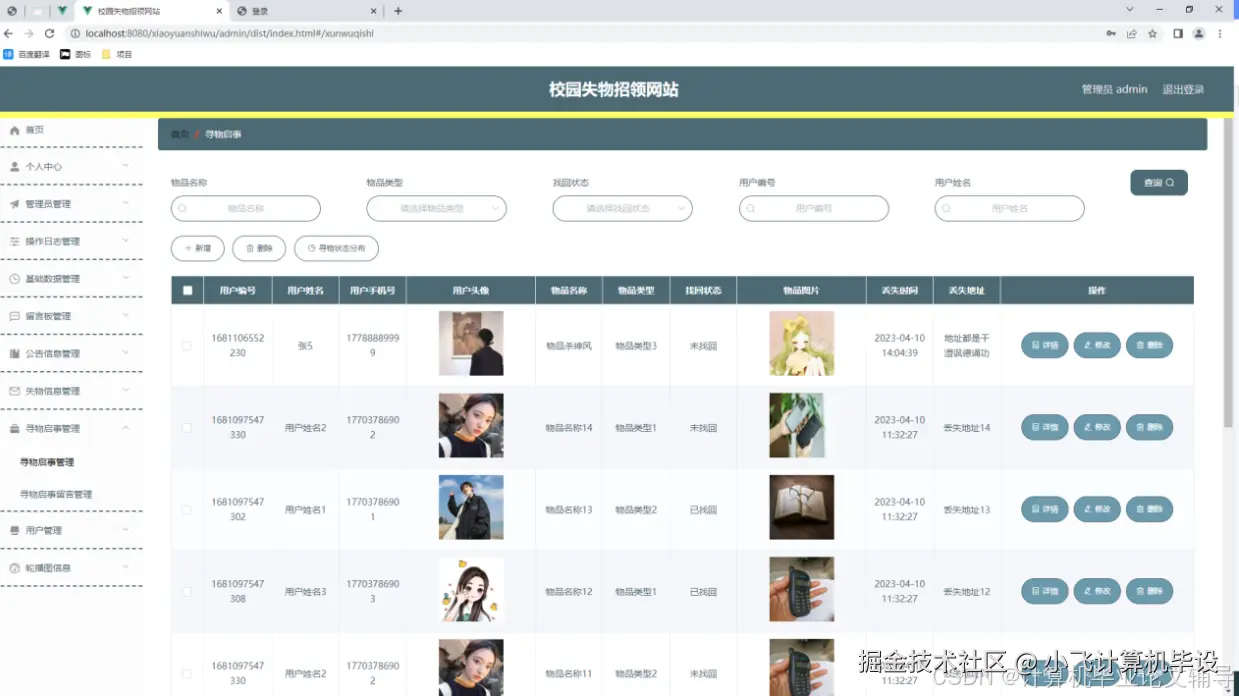Click the 寻物状态分布 chart button
Viewport: 1239px width, 696px height.
(337, 248)
